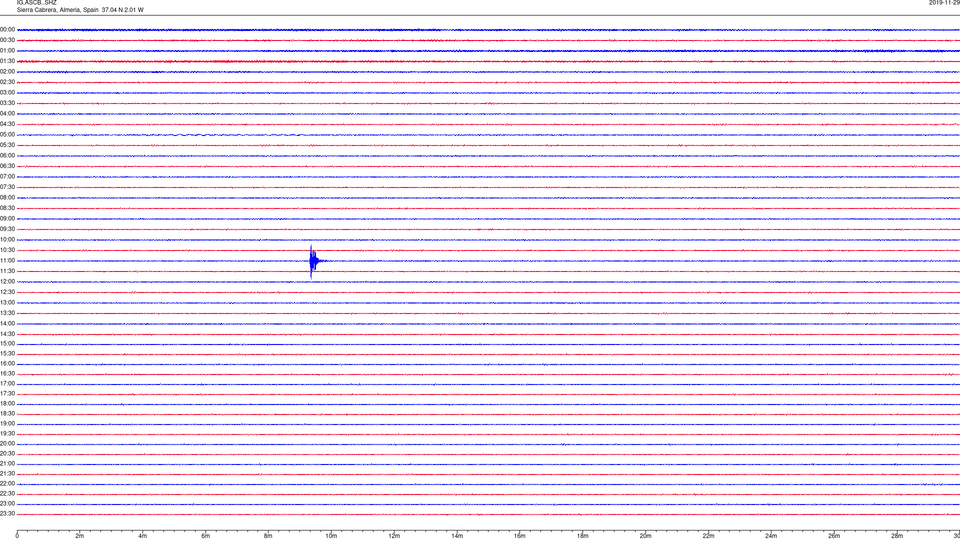Select the 05:30 row time label
960x540 pixels.
click(8, 145)
